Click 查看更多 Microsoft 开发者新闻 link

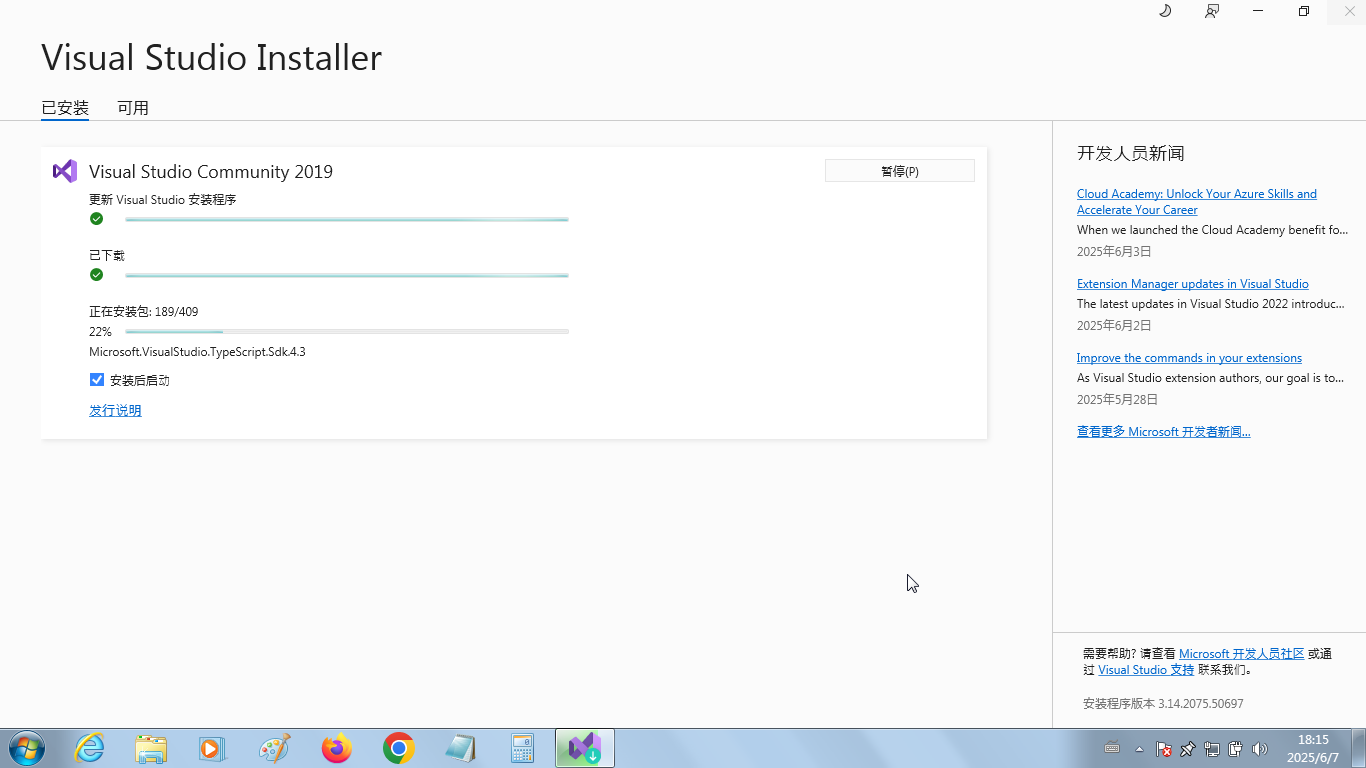tap(1163, 432)
